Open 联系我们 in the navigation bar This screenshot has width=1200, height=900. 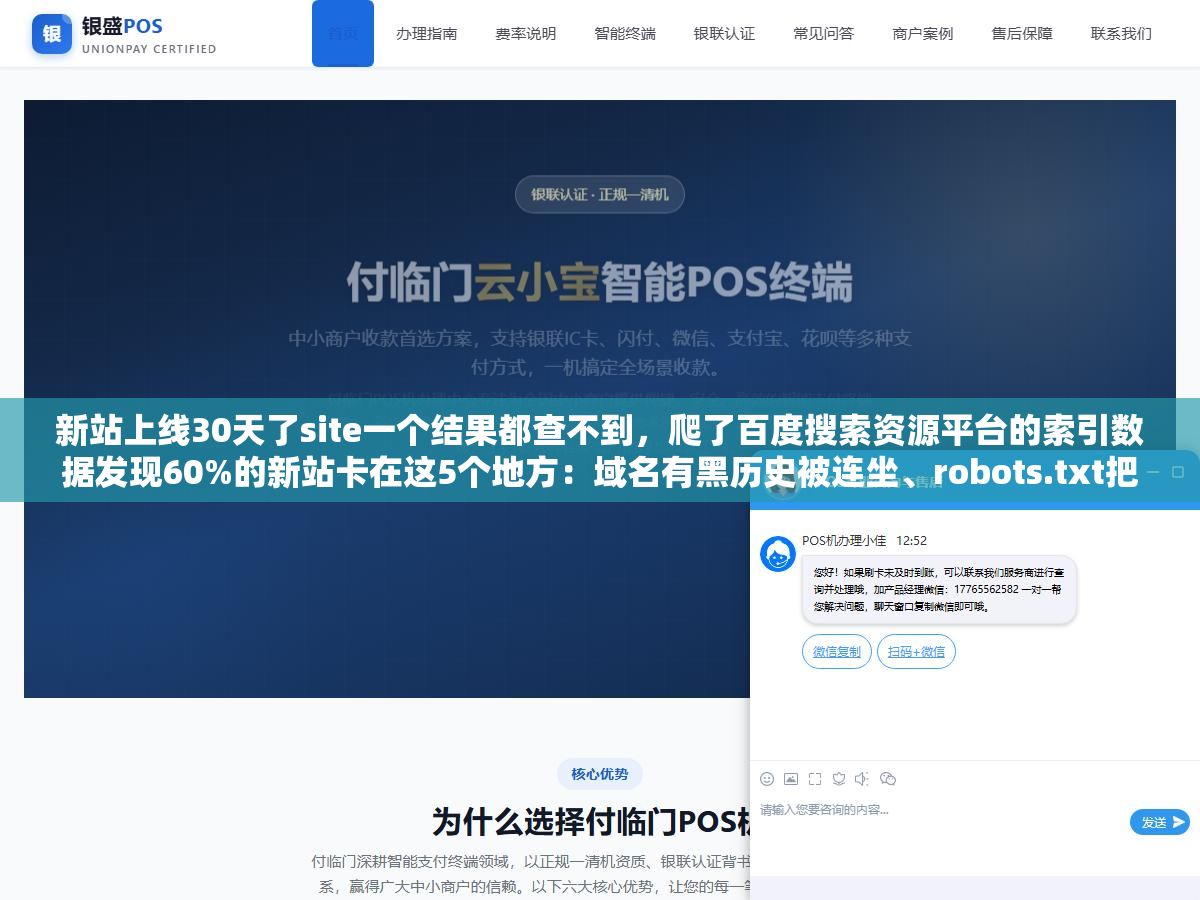pyautogui.click(x=1121, y=33)
